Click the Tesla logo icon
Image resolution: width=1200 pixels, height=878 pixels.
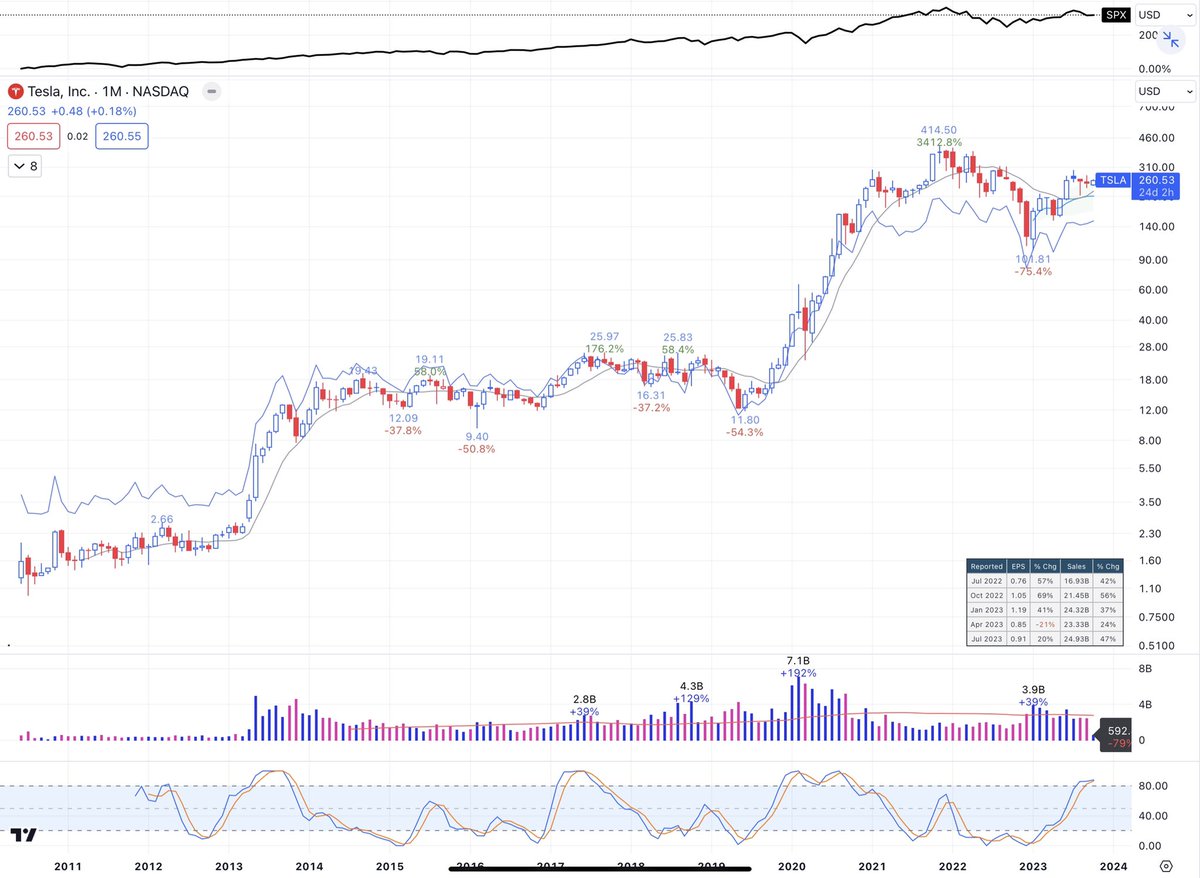[x=14, y=91]
